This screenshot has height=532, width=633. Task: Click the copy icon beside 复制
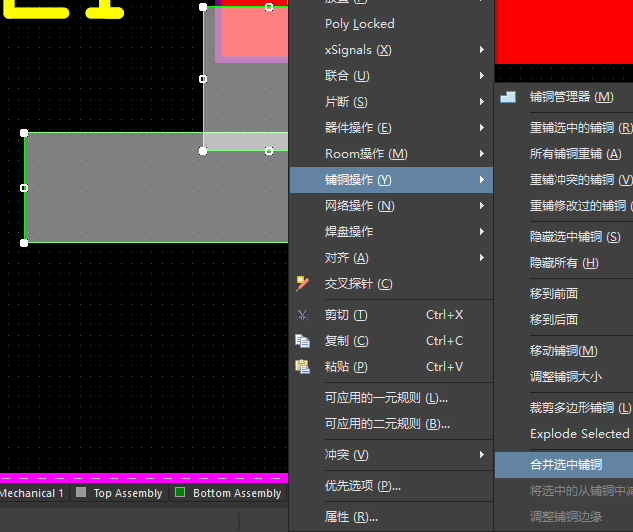pos(303,341)
